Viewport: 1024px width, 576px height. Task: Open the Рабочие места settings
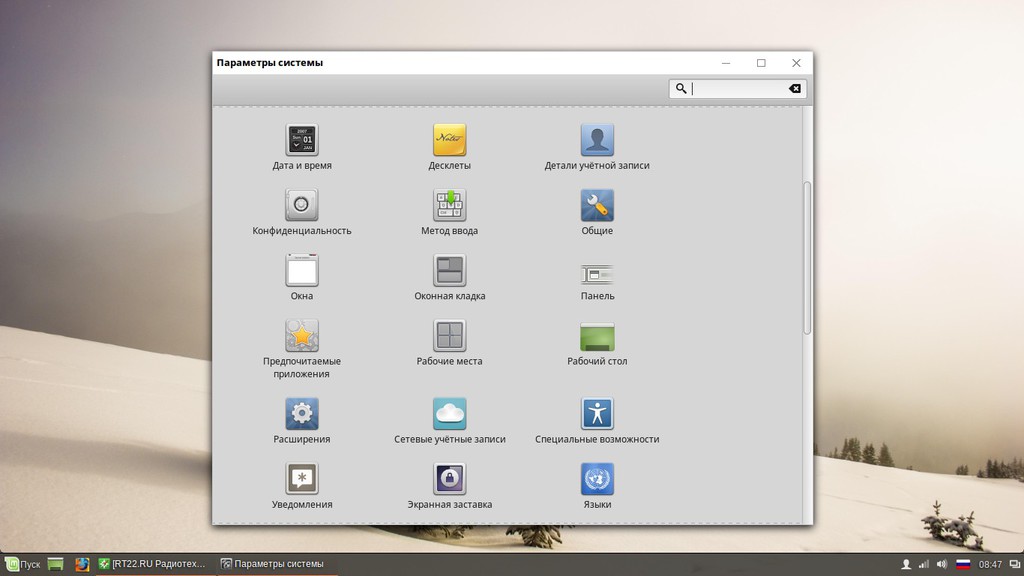point(449,336)
